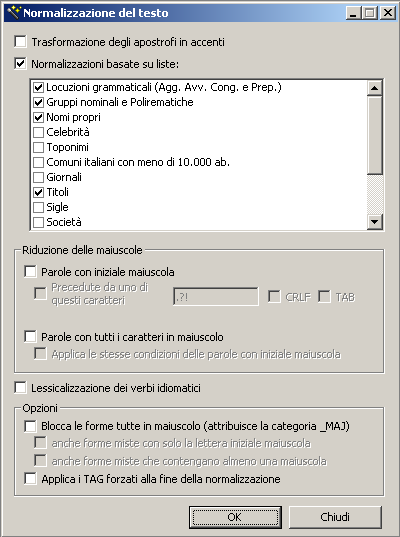Click the magic wand title bar icon
Image resolution: width=400 pixels, height=537 pixels.
(x=14, y=13)
